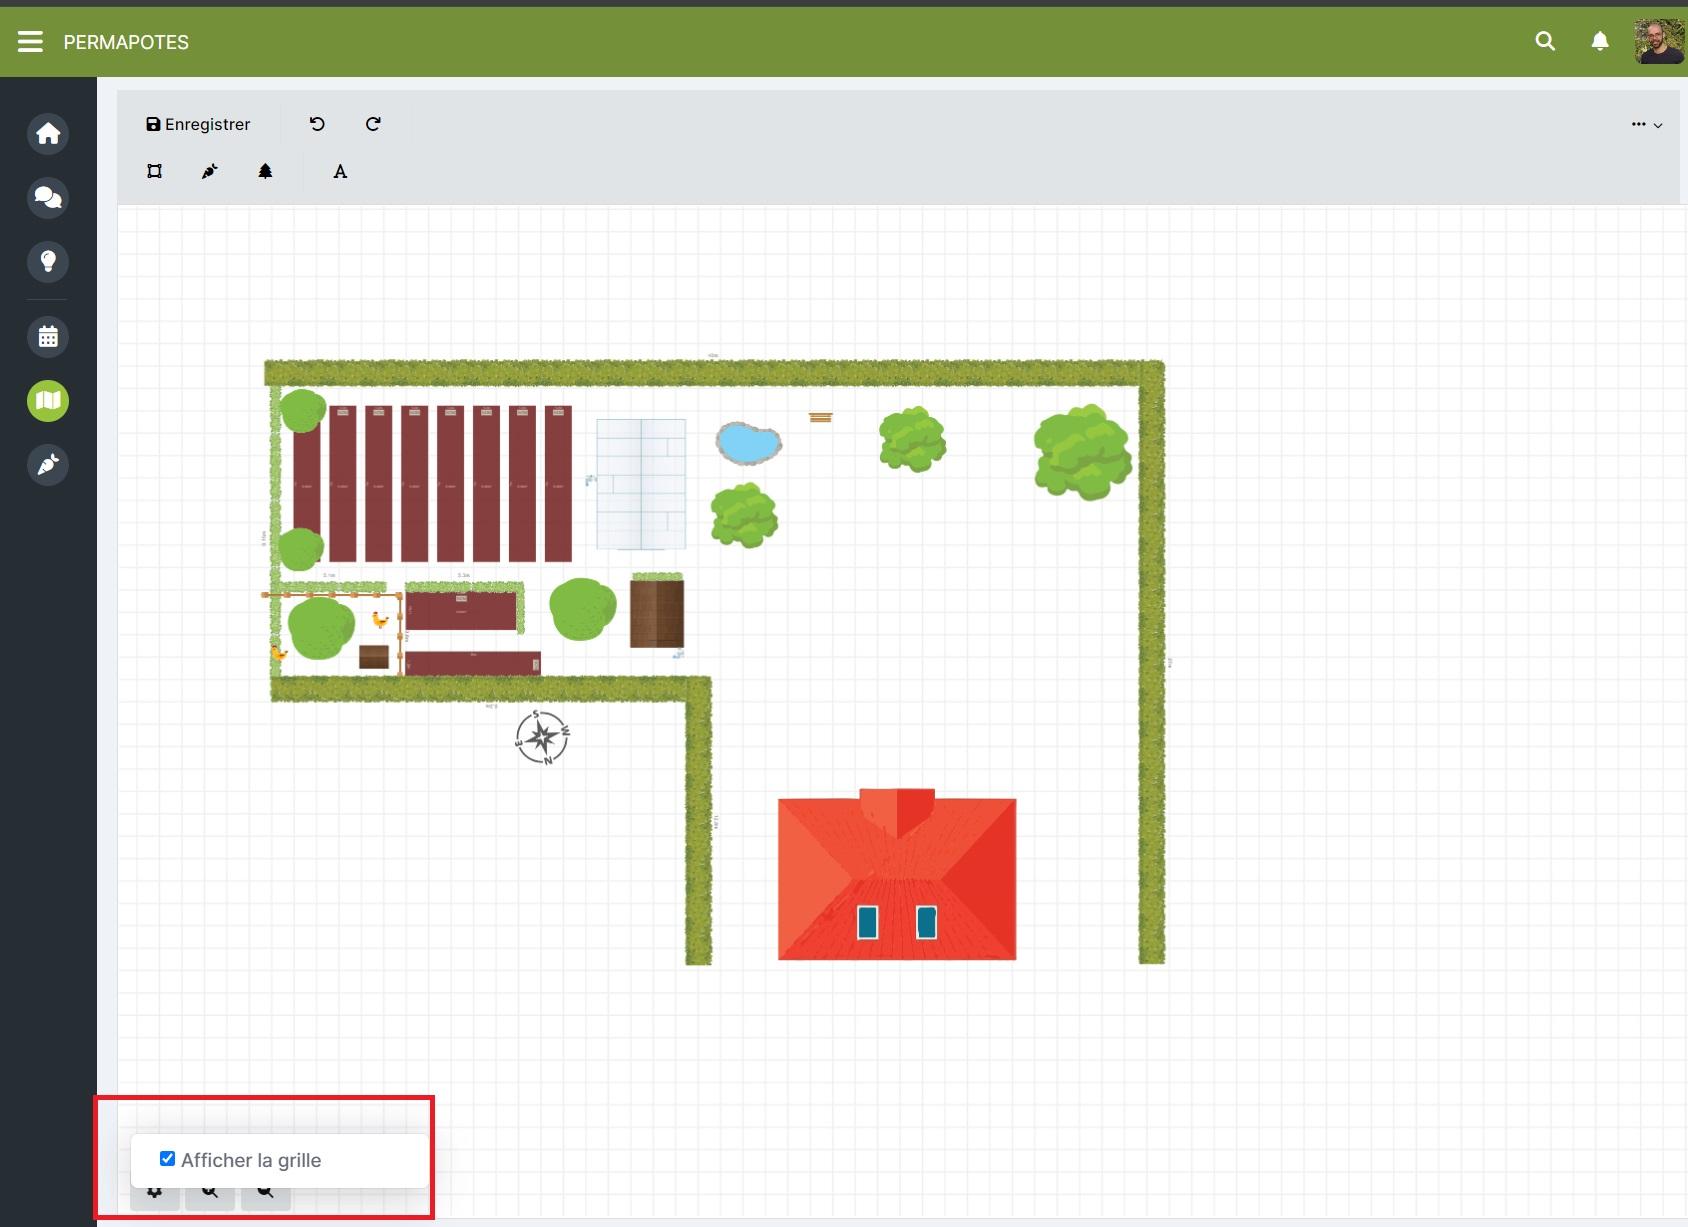1688x1227 pixels.
Task: Select the shape/zone drawing tool
Action: click(x=154, y=171)
